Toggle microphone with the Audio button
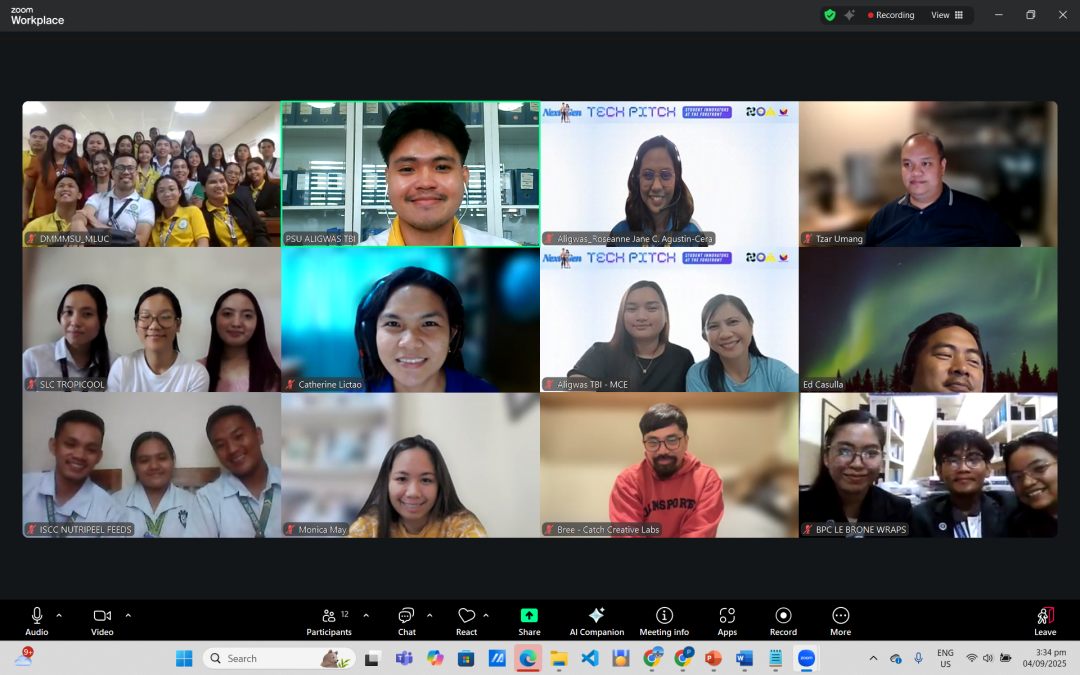Viewport: 1080px width, 675px height. point(37,620)
